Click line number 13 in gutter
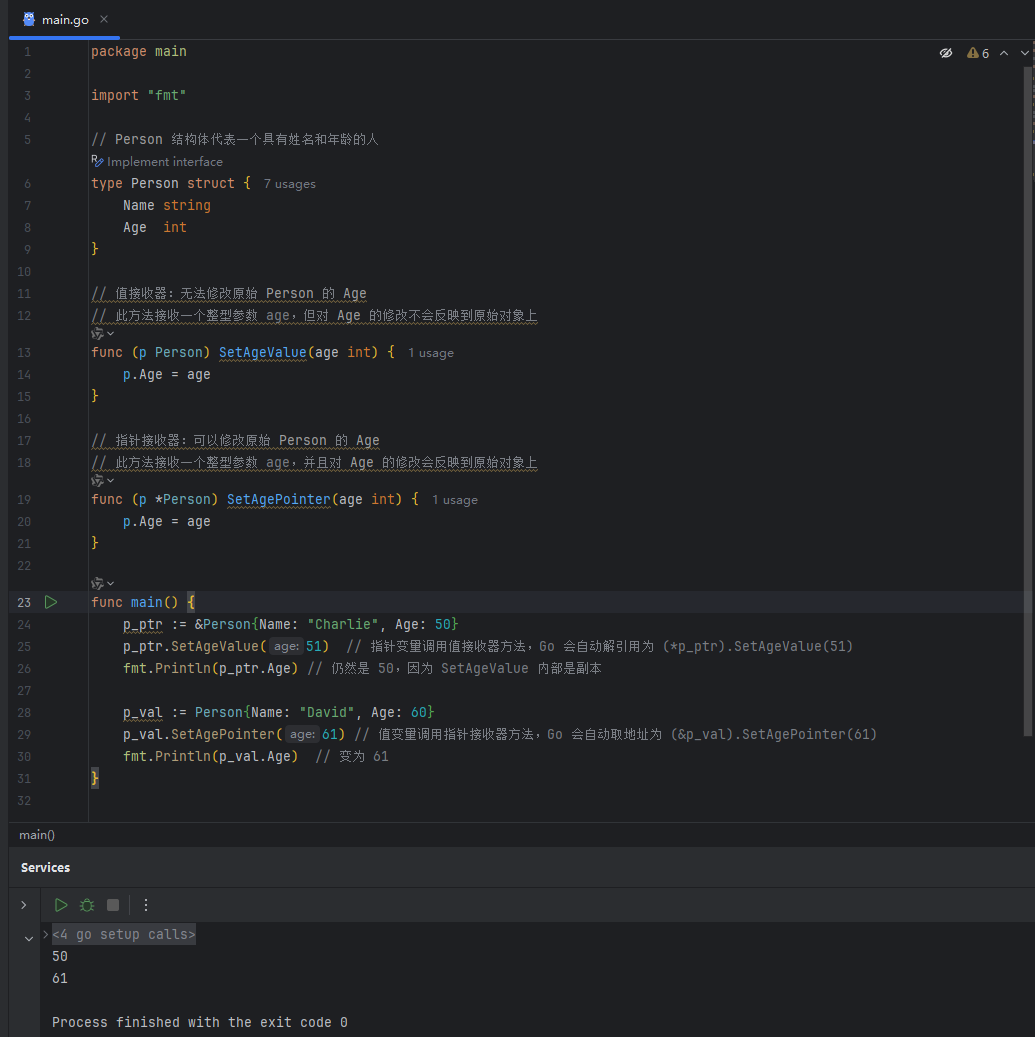1035x1037 pixels. click(x=24, y=353)
